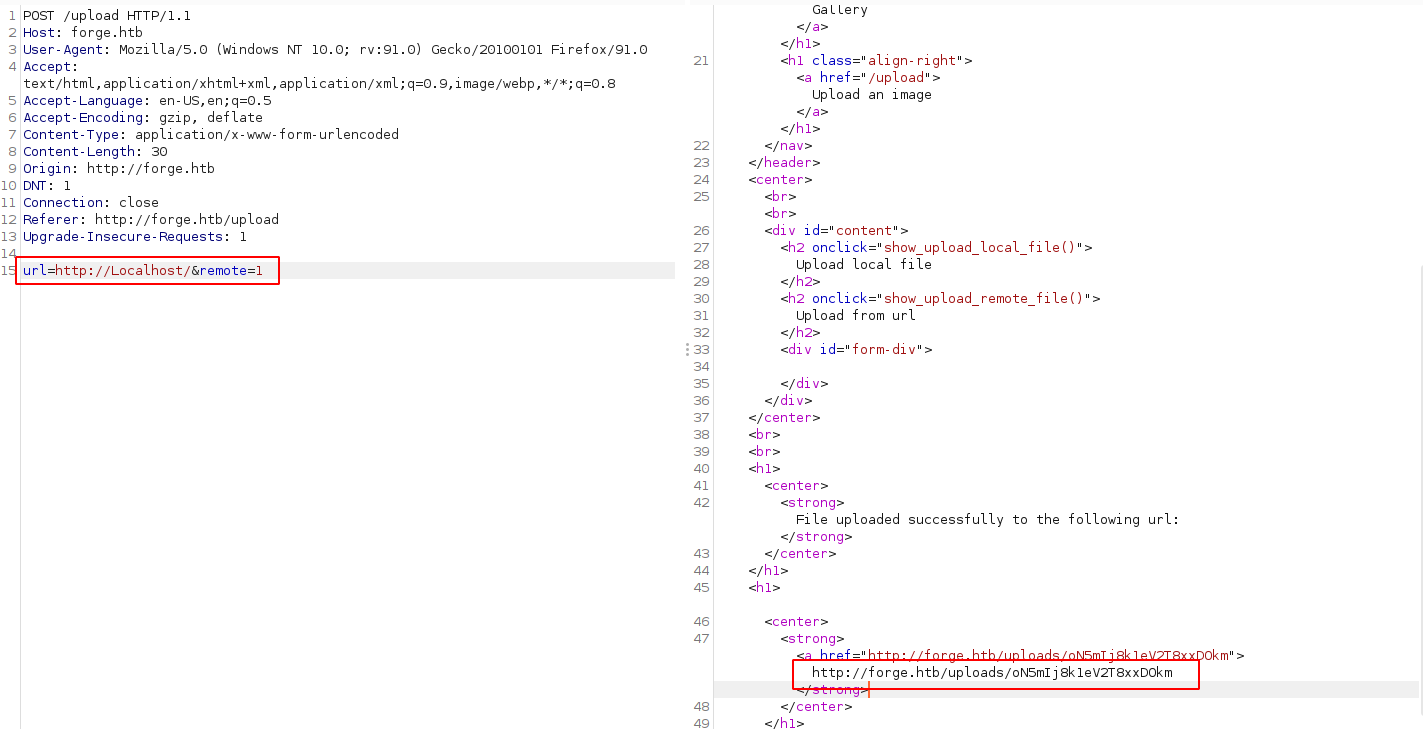The width and height of the screenshot is (1423, 729).
Task: Click the closing </nav> tag line
Action: click(788, 146)
